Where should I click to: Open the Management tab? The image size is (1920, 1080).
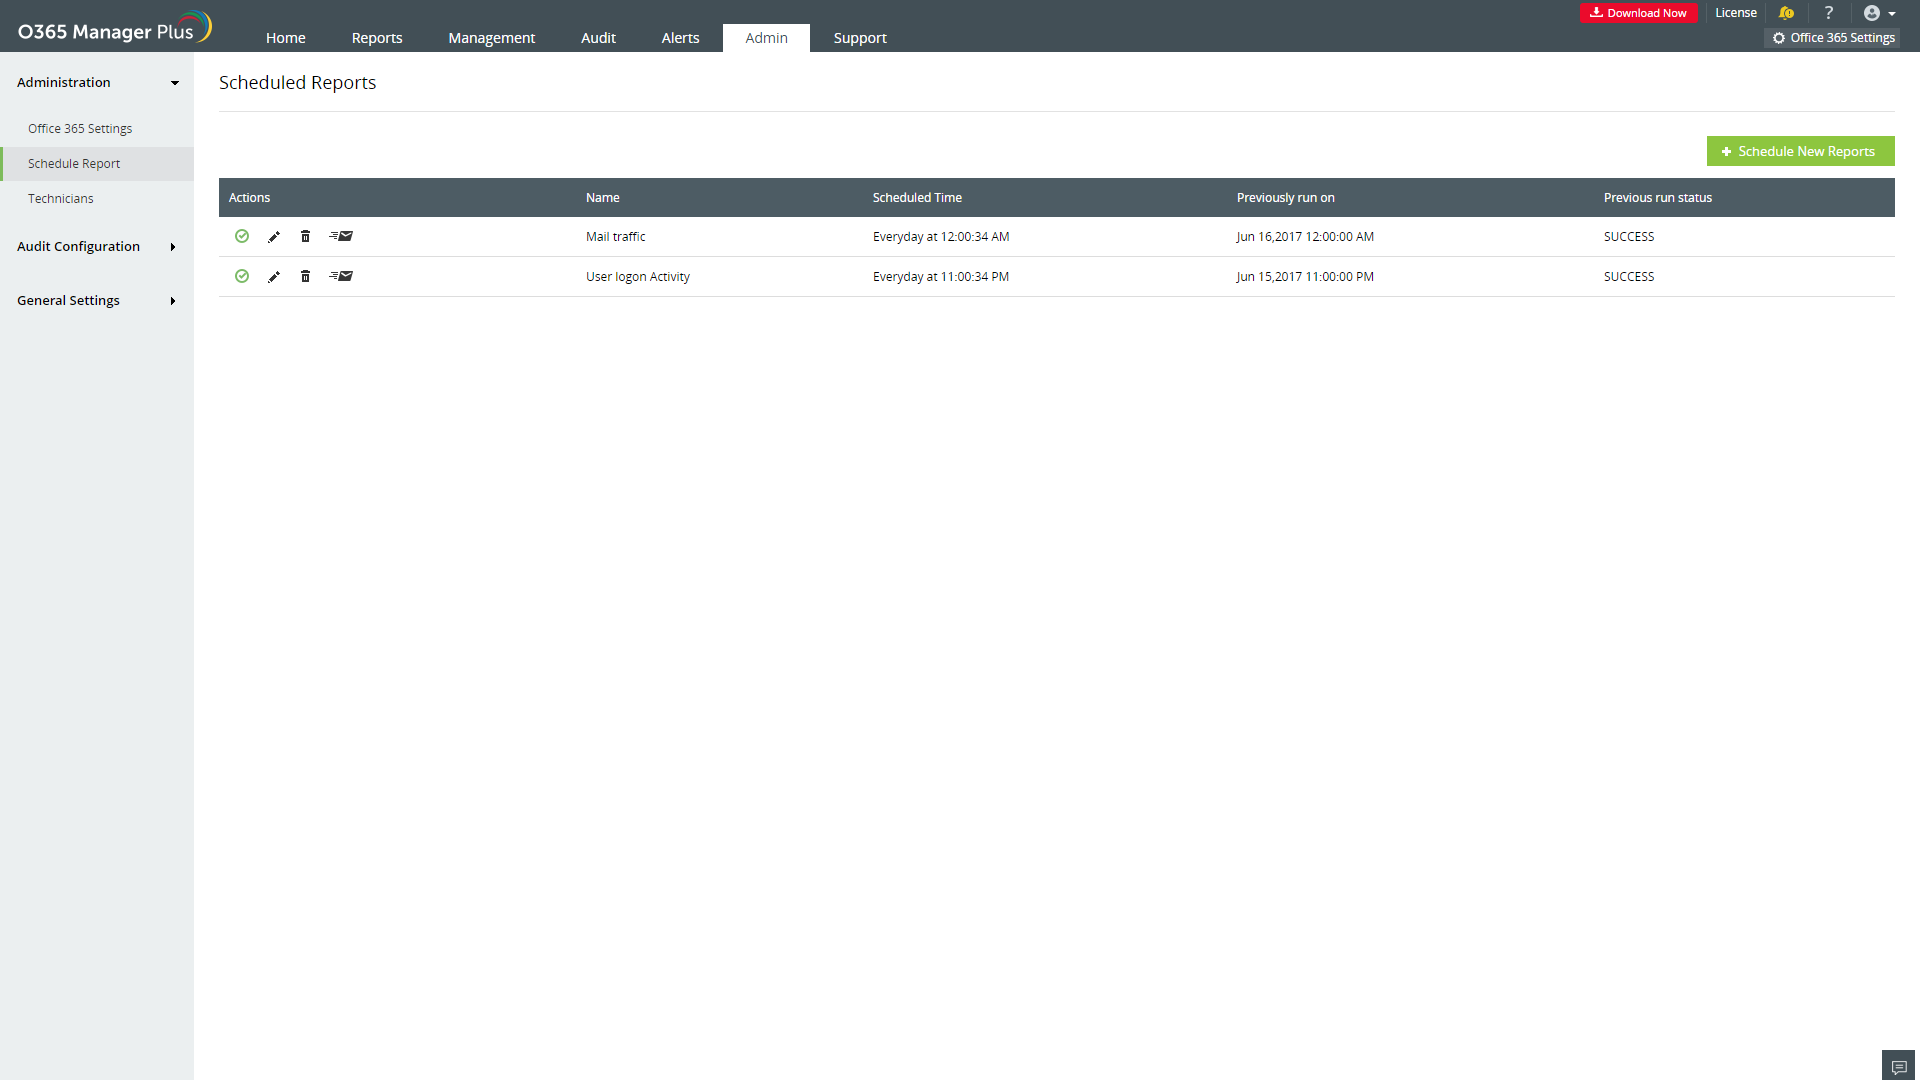[491, 38]
